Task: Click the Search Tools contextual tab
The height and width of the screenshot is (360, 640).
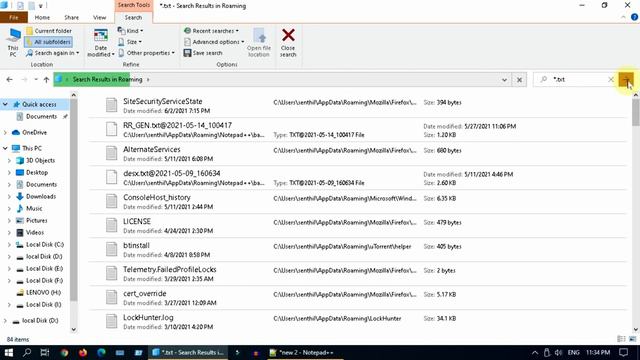Action: point(134,5)
